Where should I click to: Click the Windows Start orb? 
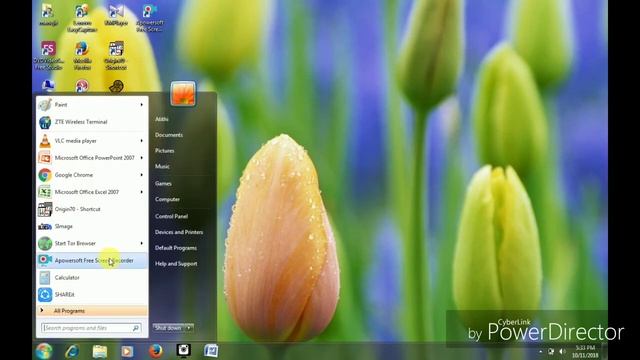click(44, 351)
